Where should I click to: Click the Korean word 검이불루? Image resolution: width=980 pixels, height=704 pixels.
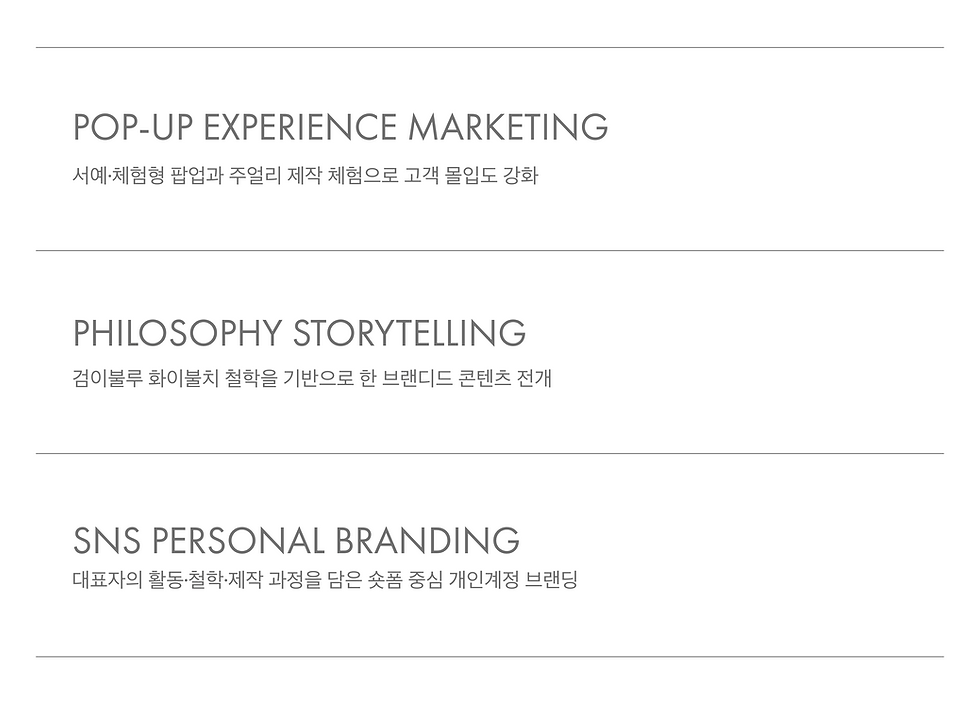click(x=107, y=380)
